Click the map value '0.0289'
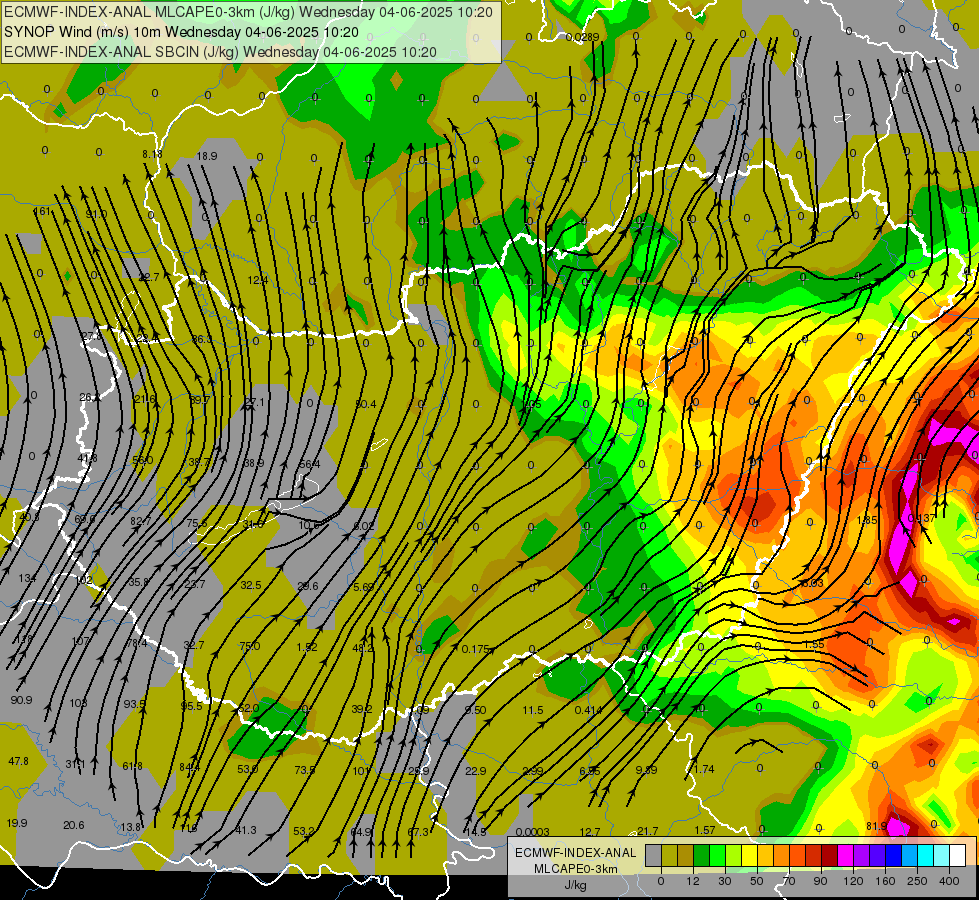Viewport: 979px width, 900px height. coord(583,37)
